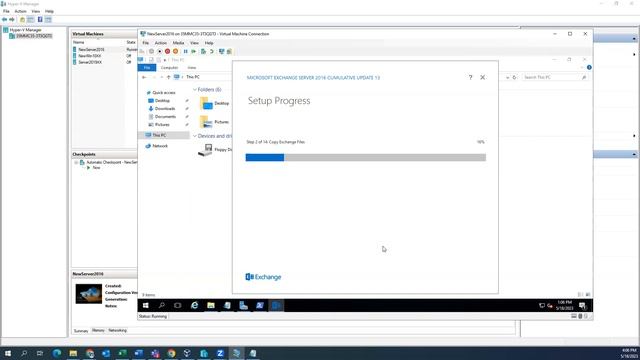Open the View menu in VM Connection
Screen dimensions: 640x360
pos(194,43)
